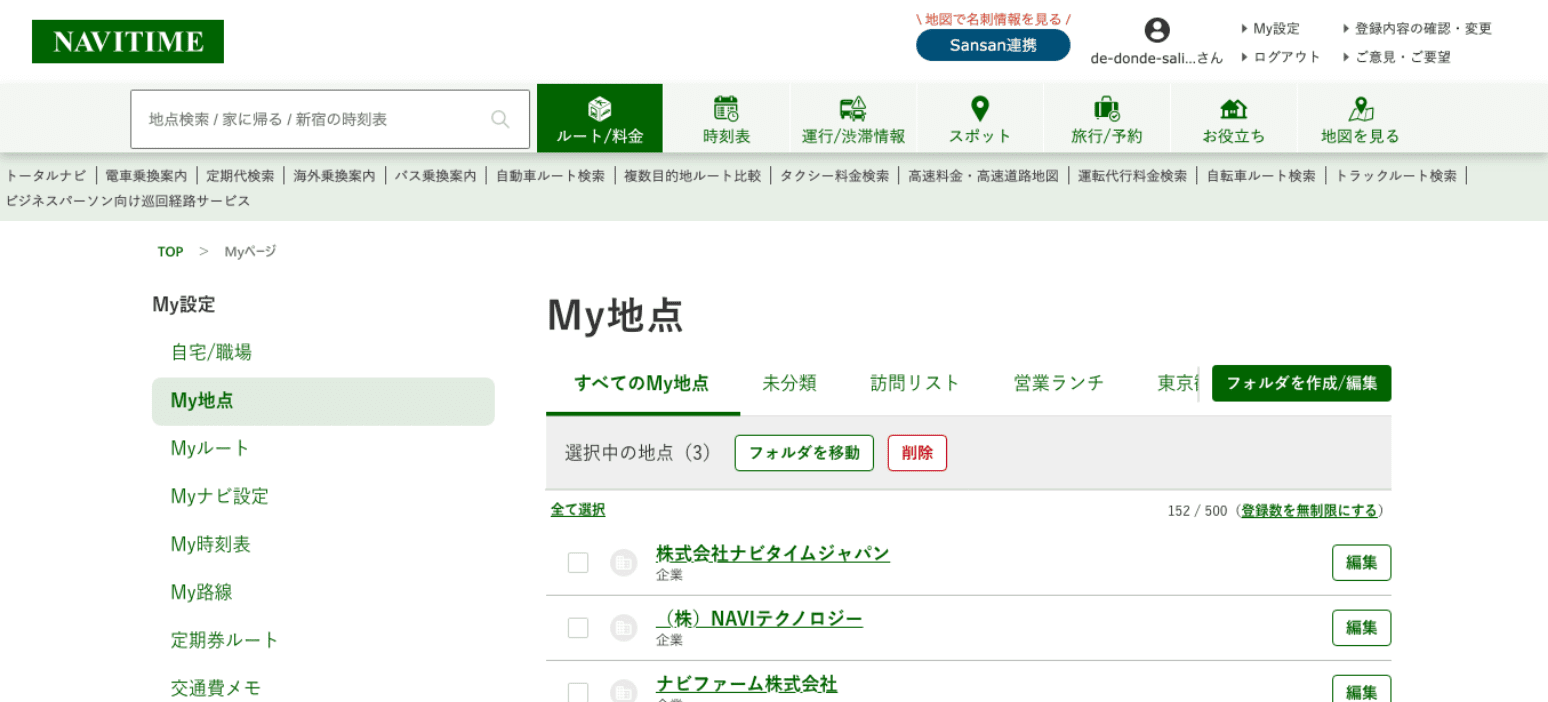This screenshot has width=1548, height=702.
Task: Open the (株)NAVIテクノロジー link
Action: point(759,618)
